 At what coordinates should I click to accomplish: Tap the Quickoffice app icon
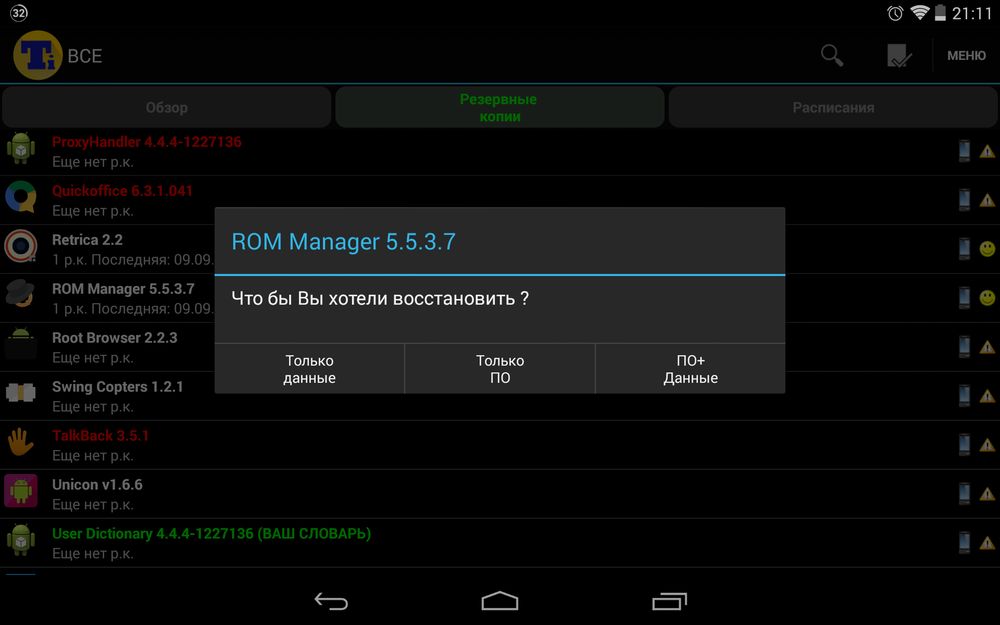(20, 197)
